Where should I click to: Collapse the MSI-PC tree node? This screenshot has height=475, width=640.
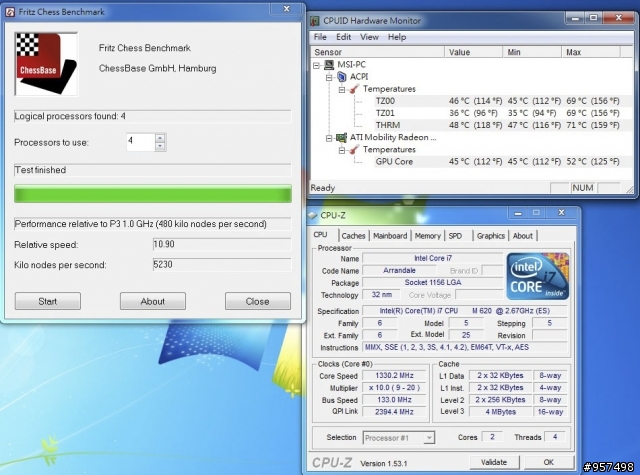[316, 65]
